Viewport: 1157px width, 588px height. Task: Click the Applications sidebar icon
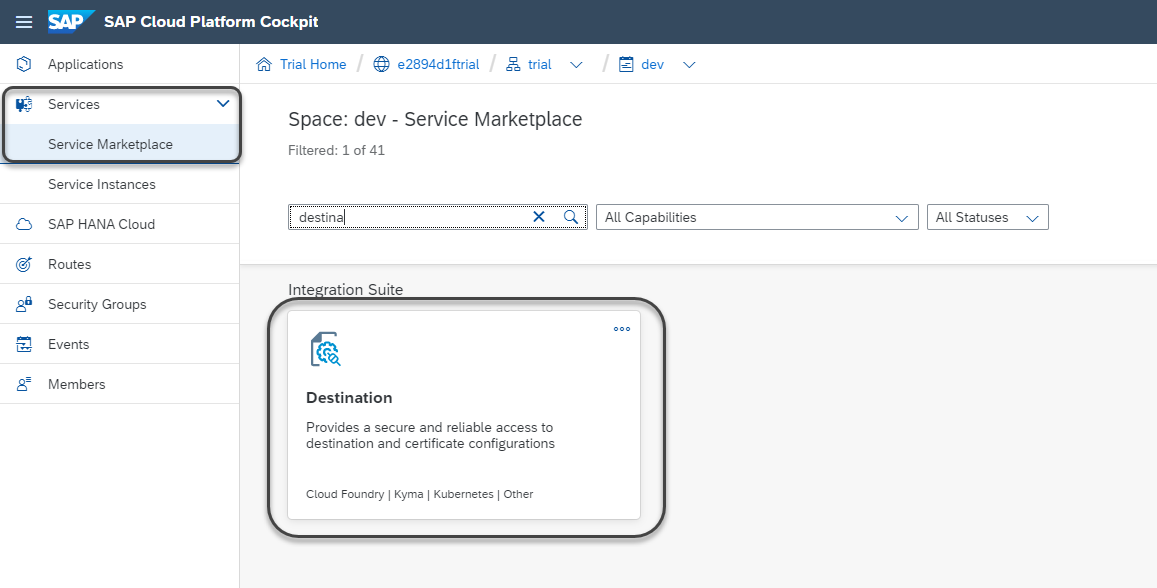(24, 64)
